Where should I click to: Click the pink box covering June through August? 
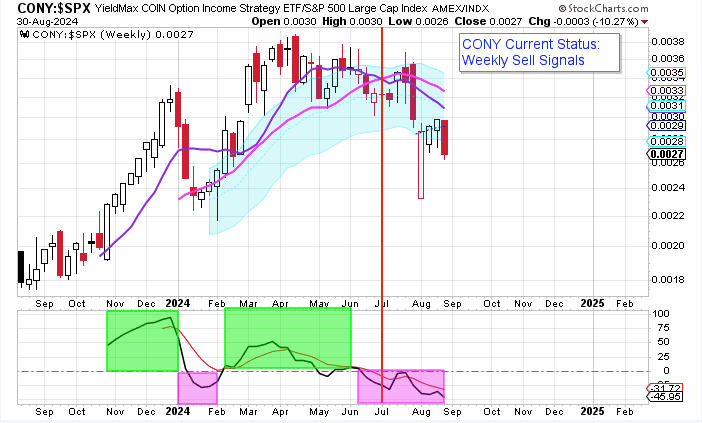click(x=400, y=386)
